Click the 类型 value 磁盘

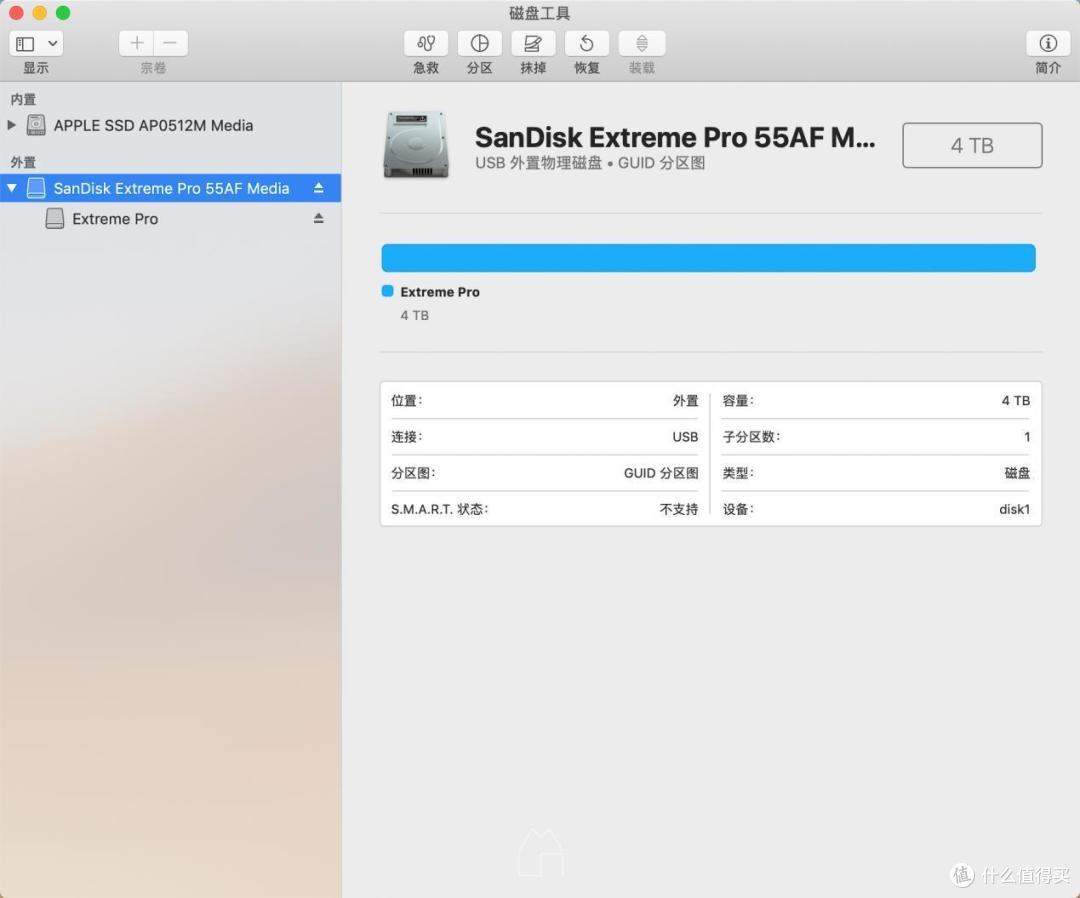[1017, 473]
